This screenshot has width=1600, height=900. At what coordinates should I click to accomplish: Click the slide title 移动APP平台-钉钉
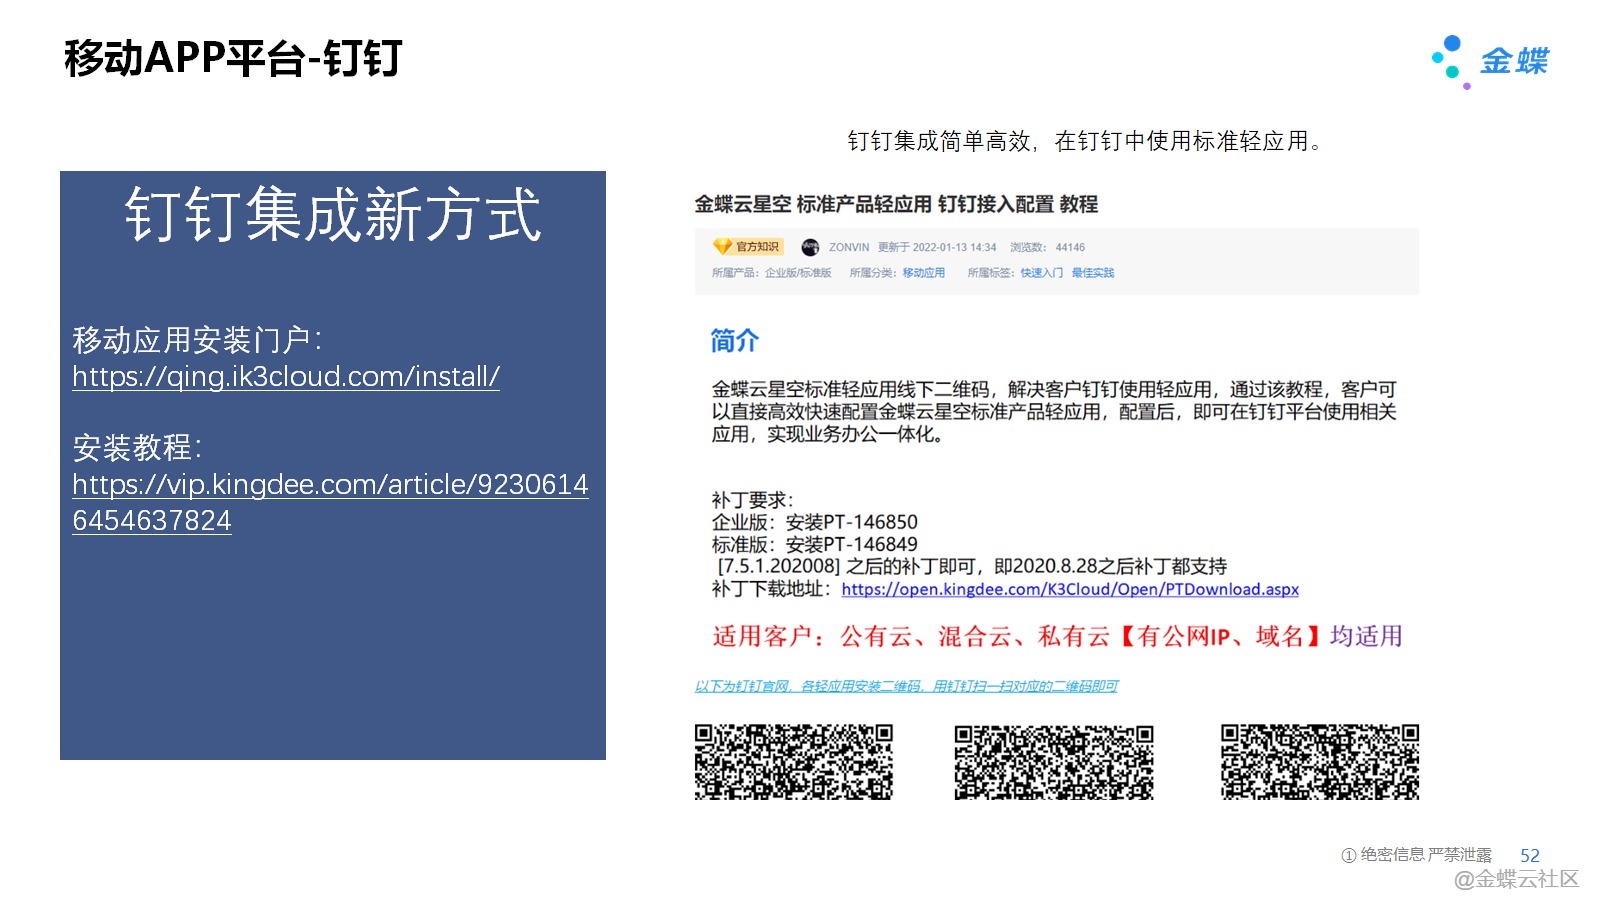tap(233, 59)
